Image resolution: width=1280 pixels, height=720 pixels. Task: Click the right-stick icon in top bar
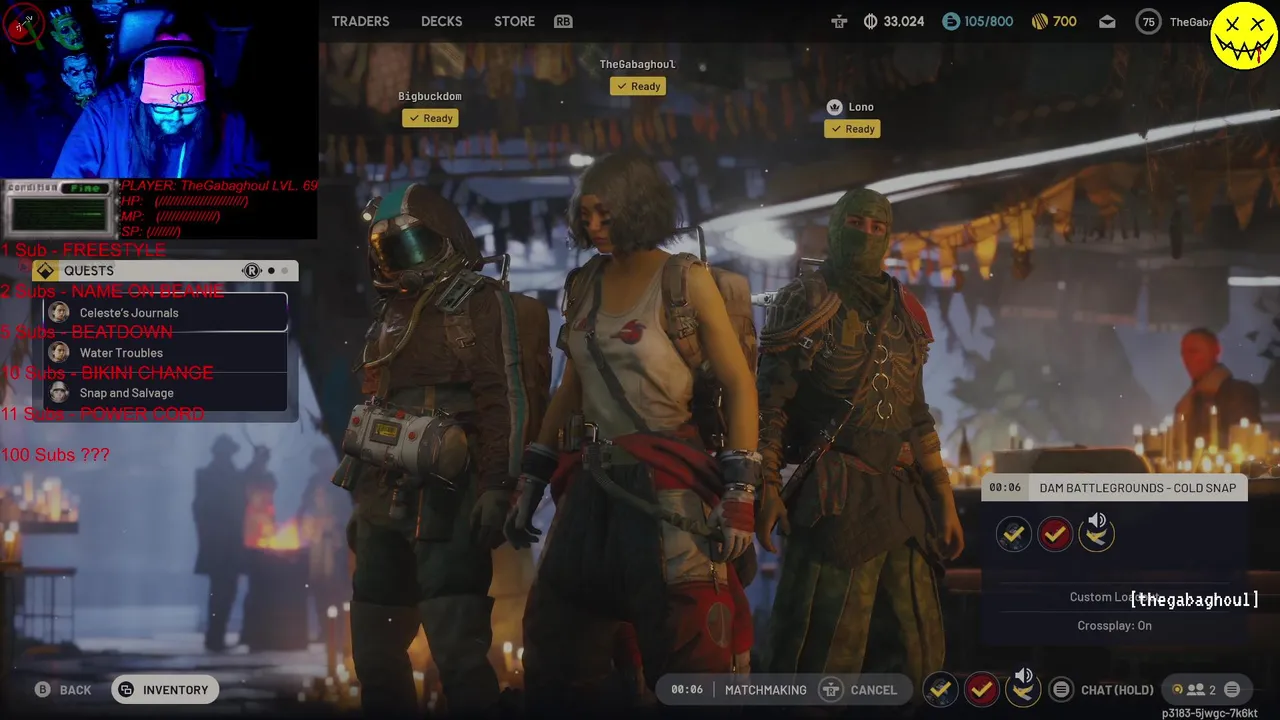(x=839, y=21)
